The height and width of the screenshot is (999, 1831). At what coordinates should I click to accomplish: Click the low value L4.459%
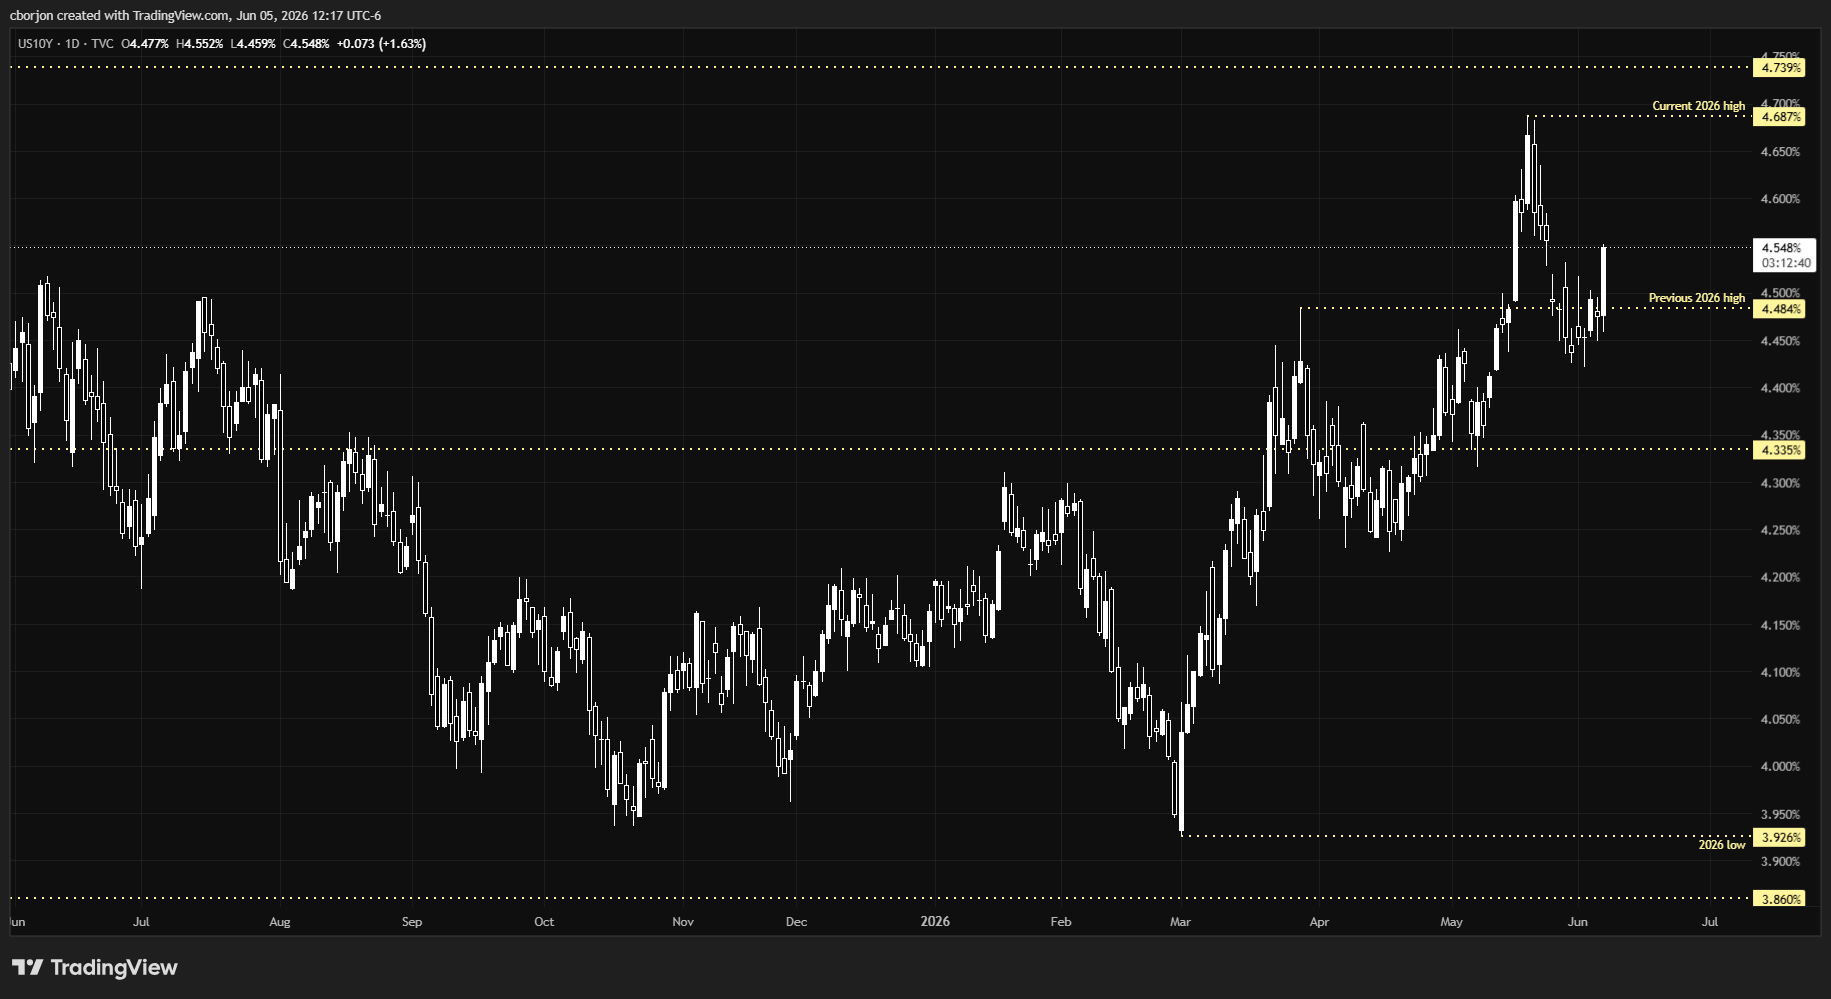click(253, 44)
